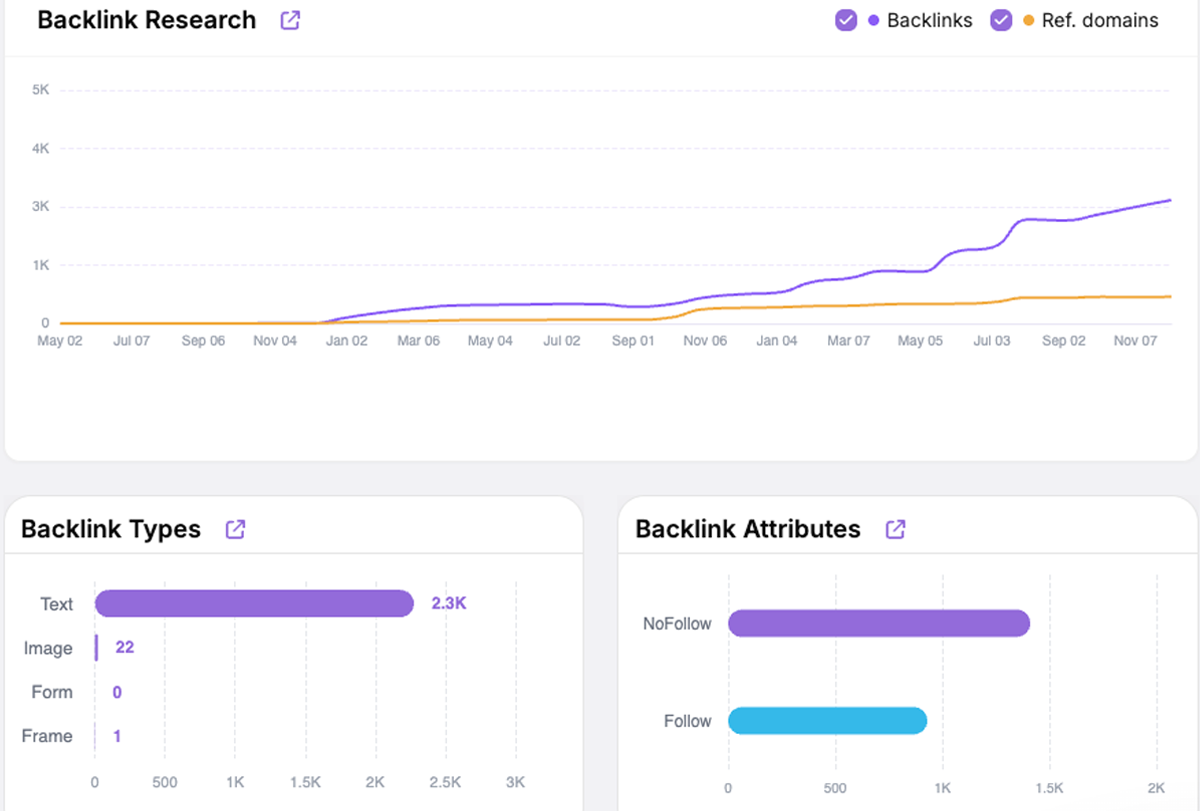Click the purple Backlinks legend dot
This screenshot has width=1200, height=811.
point(874,21)
